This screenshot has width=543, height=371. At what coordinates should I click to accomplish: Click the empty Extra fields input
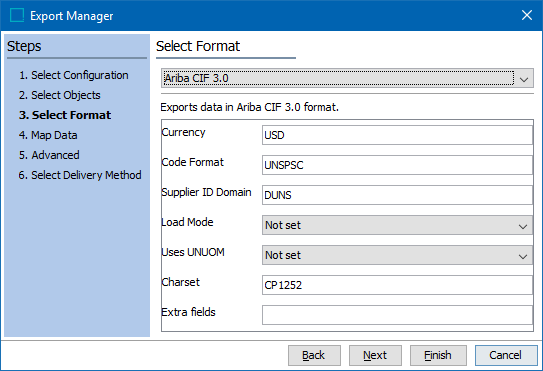(397, 315)
